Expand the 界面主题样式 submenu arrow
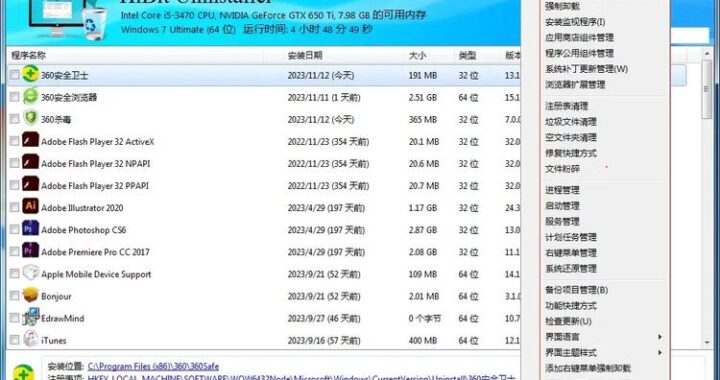Image resolution: width=720 pixels, height=380 pixels. tap(660, 352)
